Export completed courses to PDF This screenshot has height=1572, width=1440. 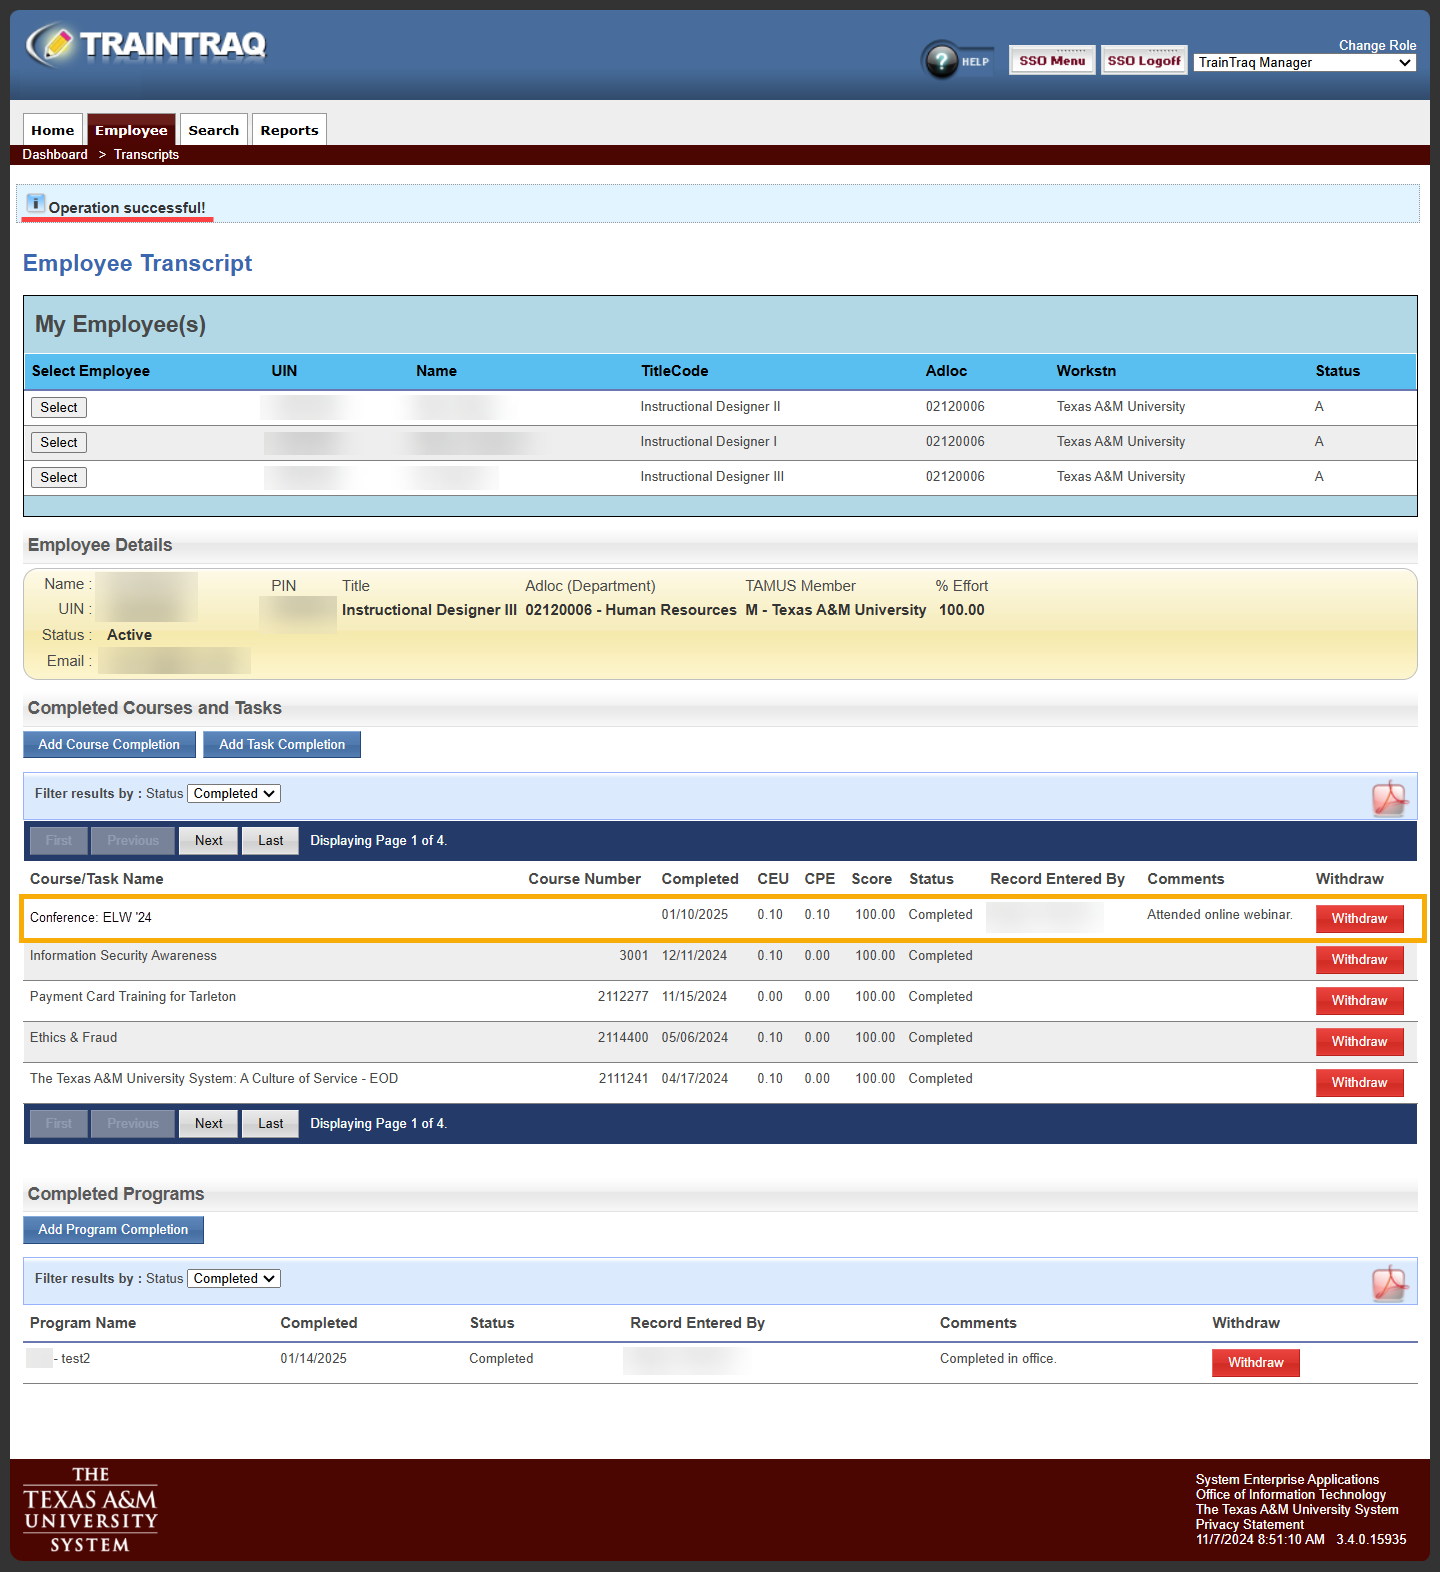coord(1389,798)
